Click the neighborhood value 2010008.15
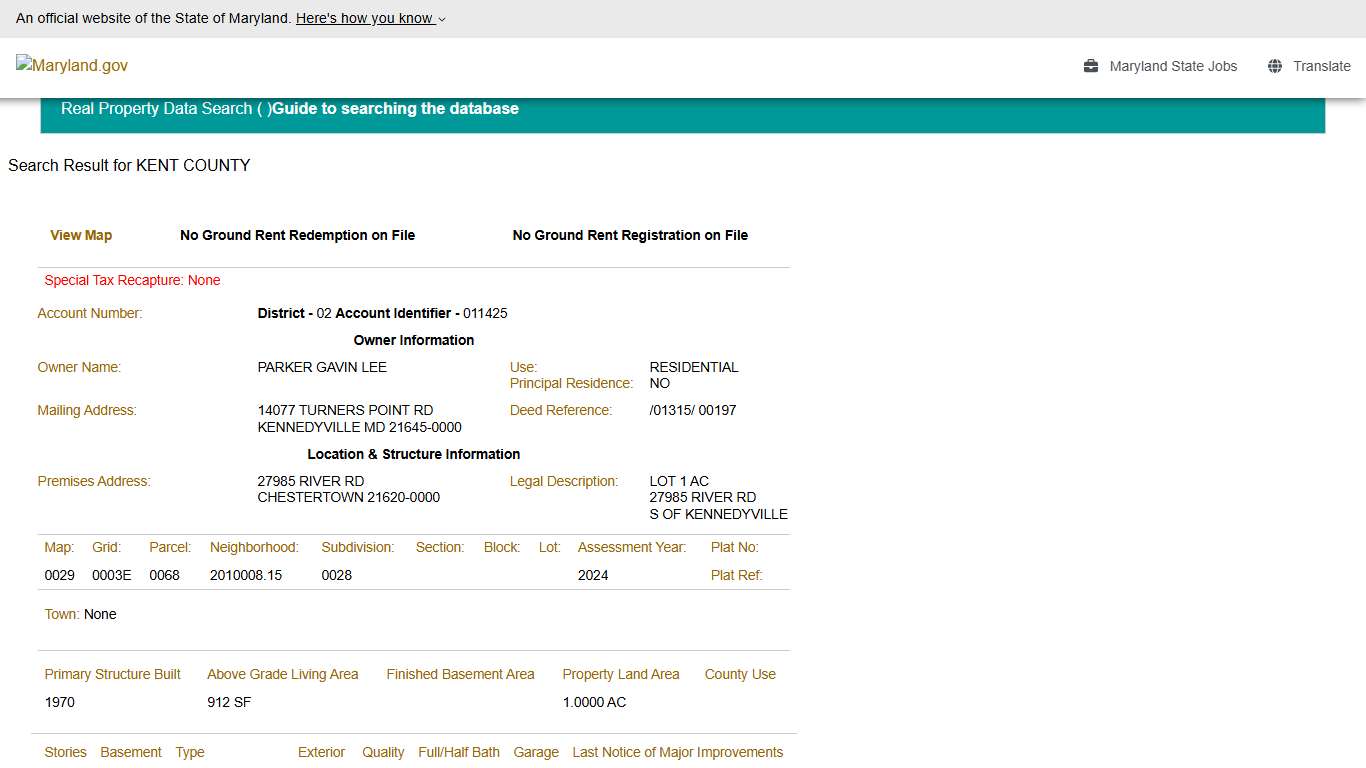The width and height of the screenshot is (1366, 768). point(246,575)
